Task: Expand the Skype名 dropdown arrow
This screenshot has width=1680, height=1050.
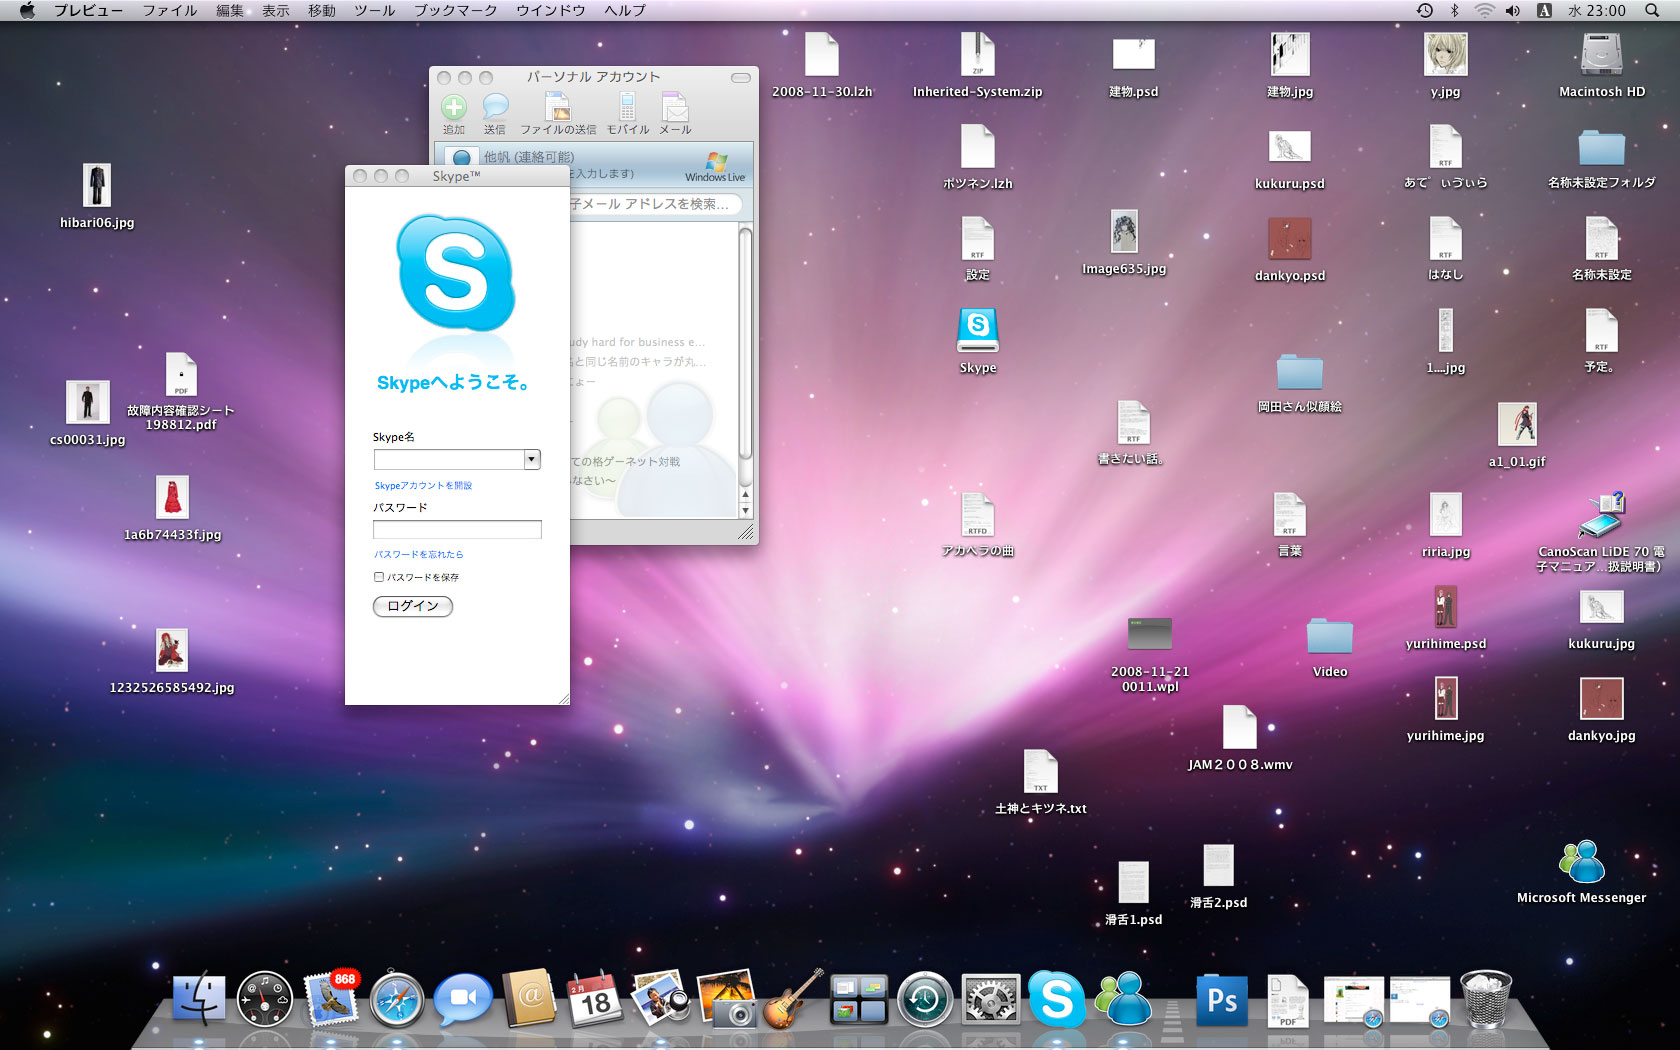Action: point(532,459)
